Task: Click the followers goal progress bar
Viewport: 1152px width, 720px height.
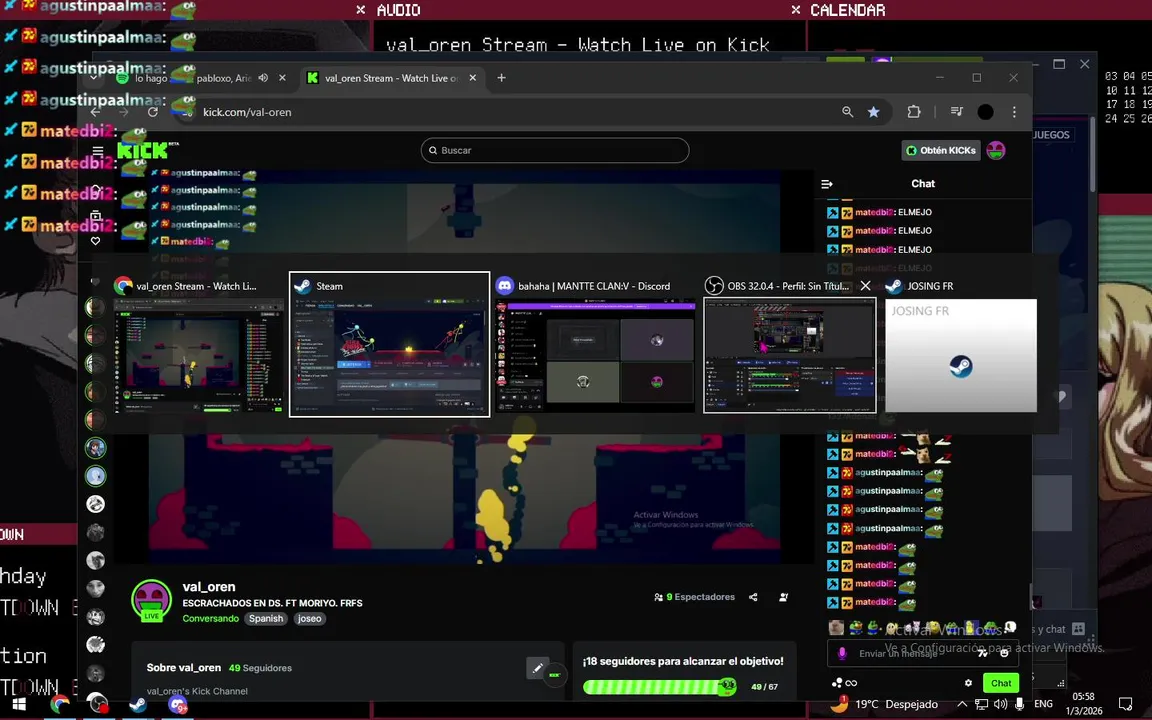Action: click(x=660, y=687)
